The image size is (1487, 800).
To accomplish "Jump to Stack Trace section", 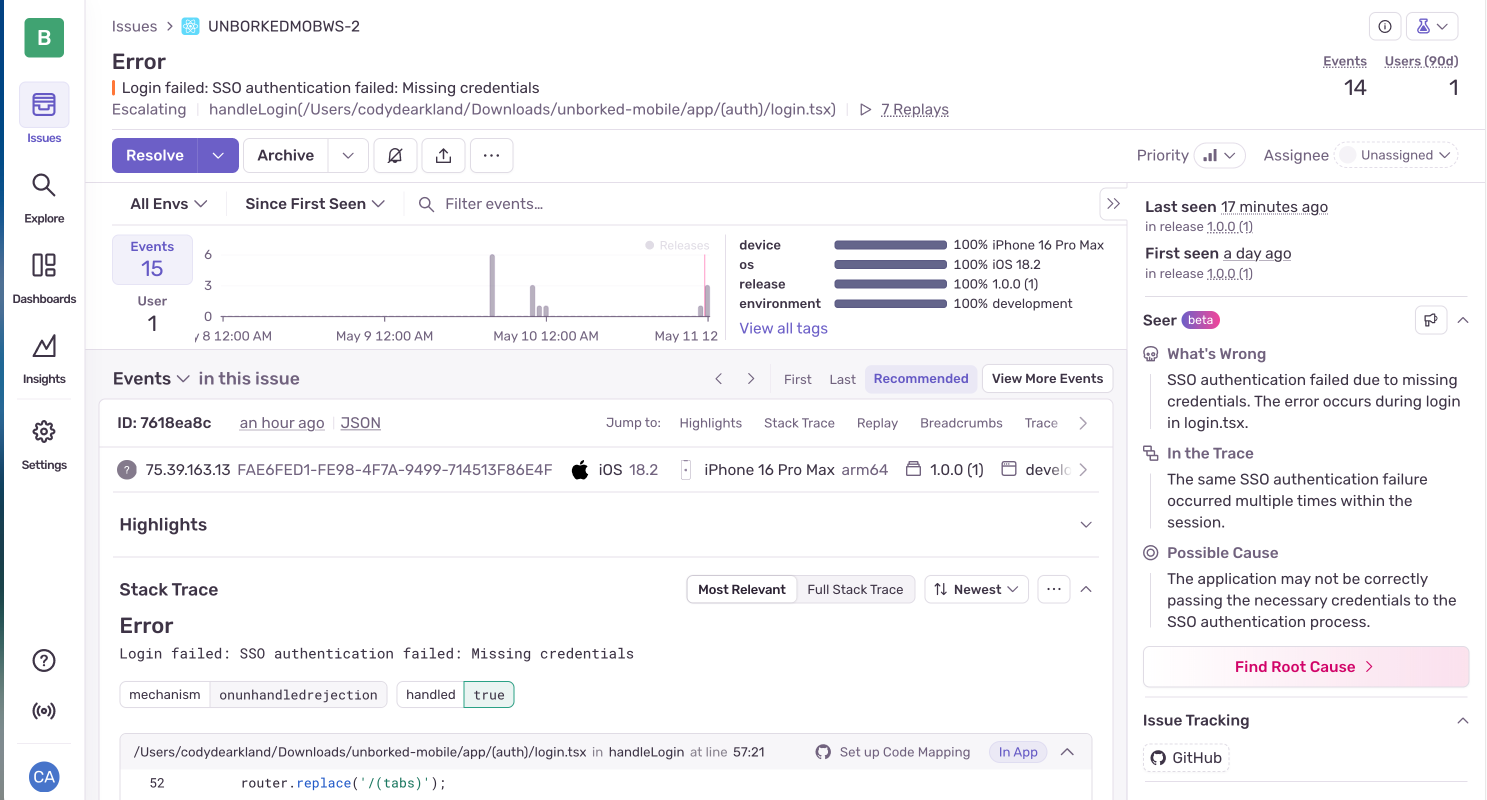I will pos(799,423).
